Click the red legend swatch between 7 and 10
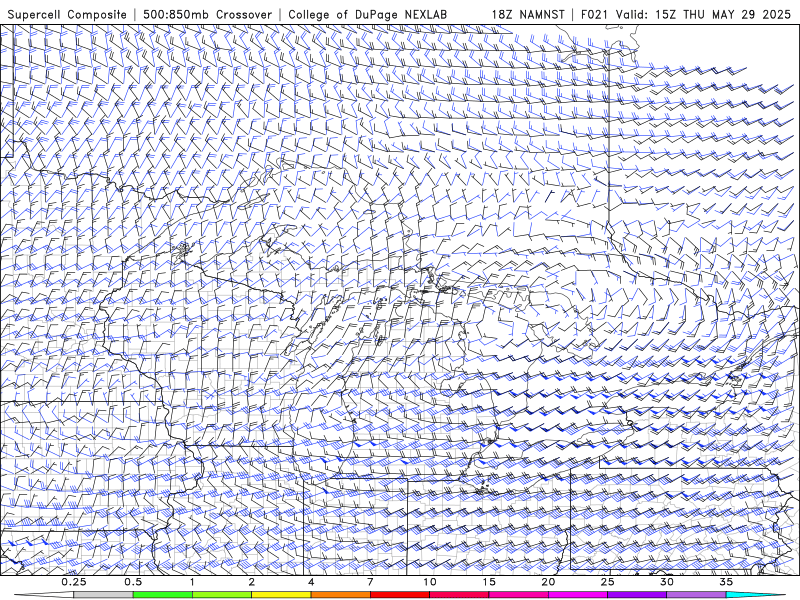Image resolution: width=800 pixels, height=600 pixels. click(400, 595)
